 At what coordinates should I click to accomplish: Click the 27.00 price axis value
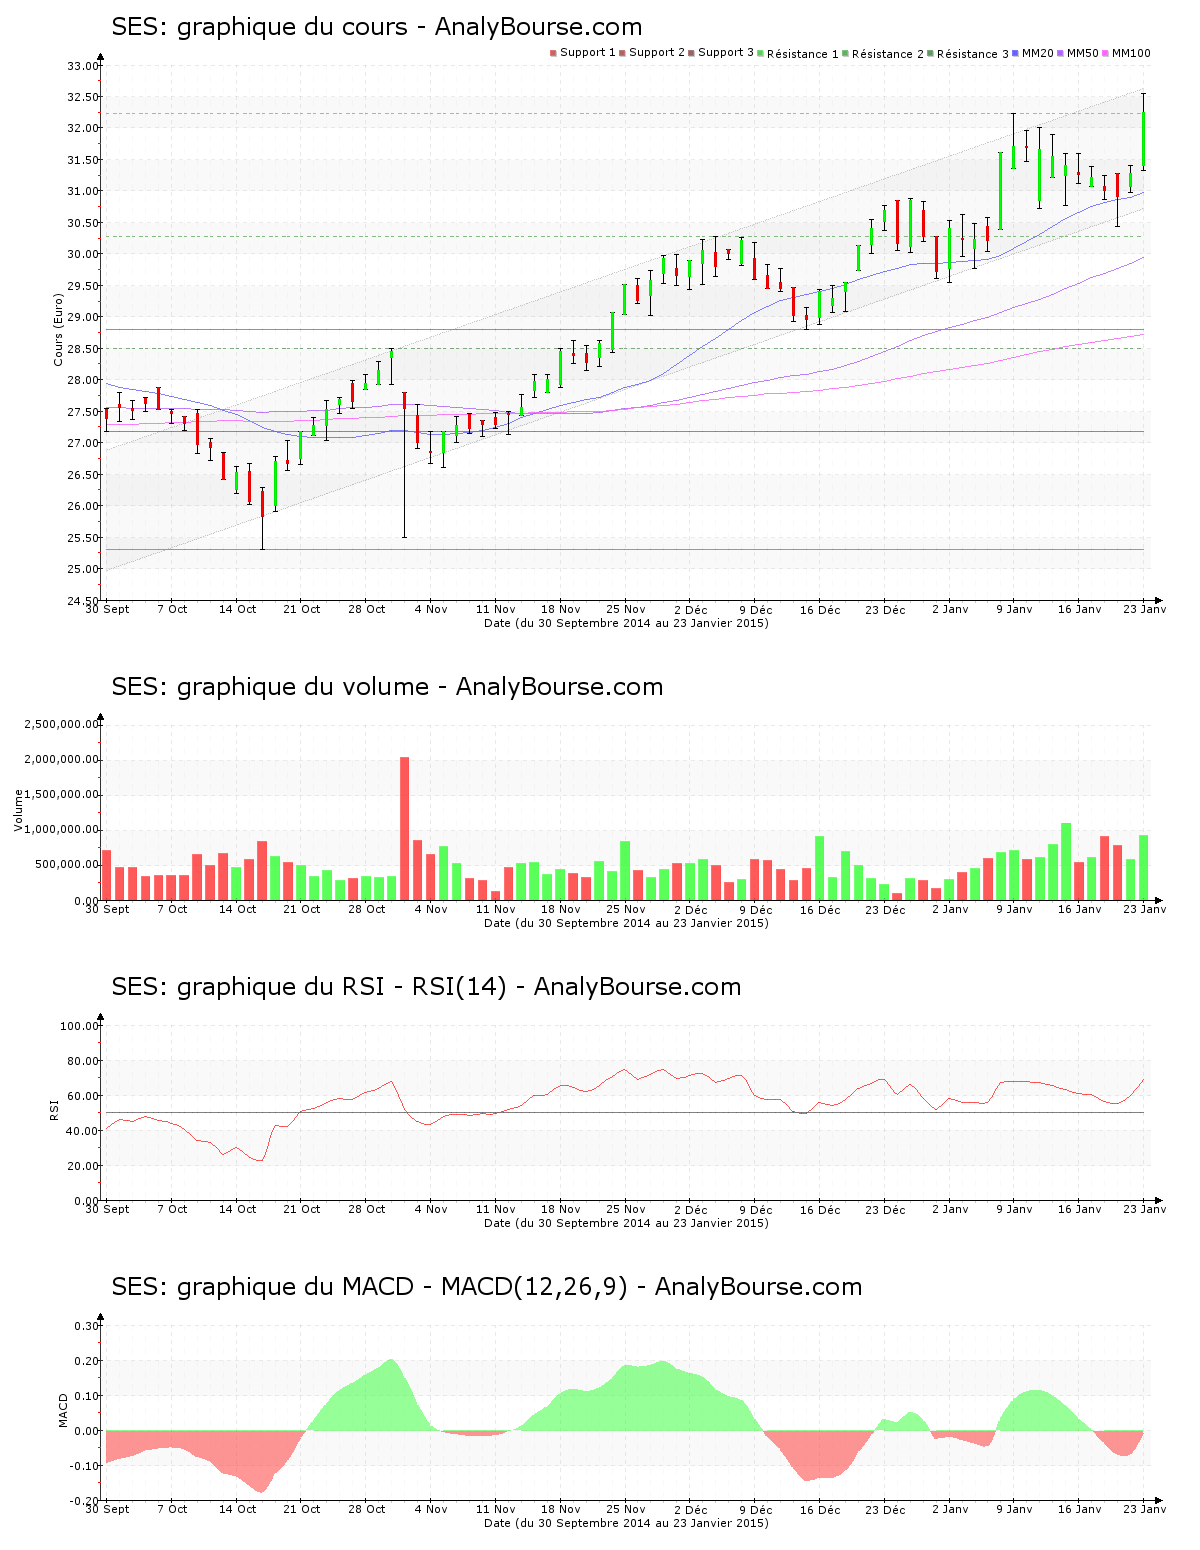click(x=83, y=443)
